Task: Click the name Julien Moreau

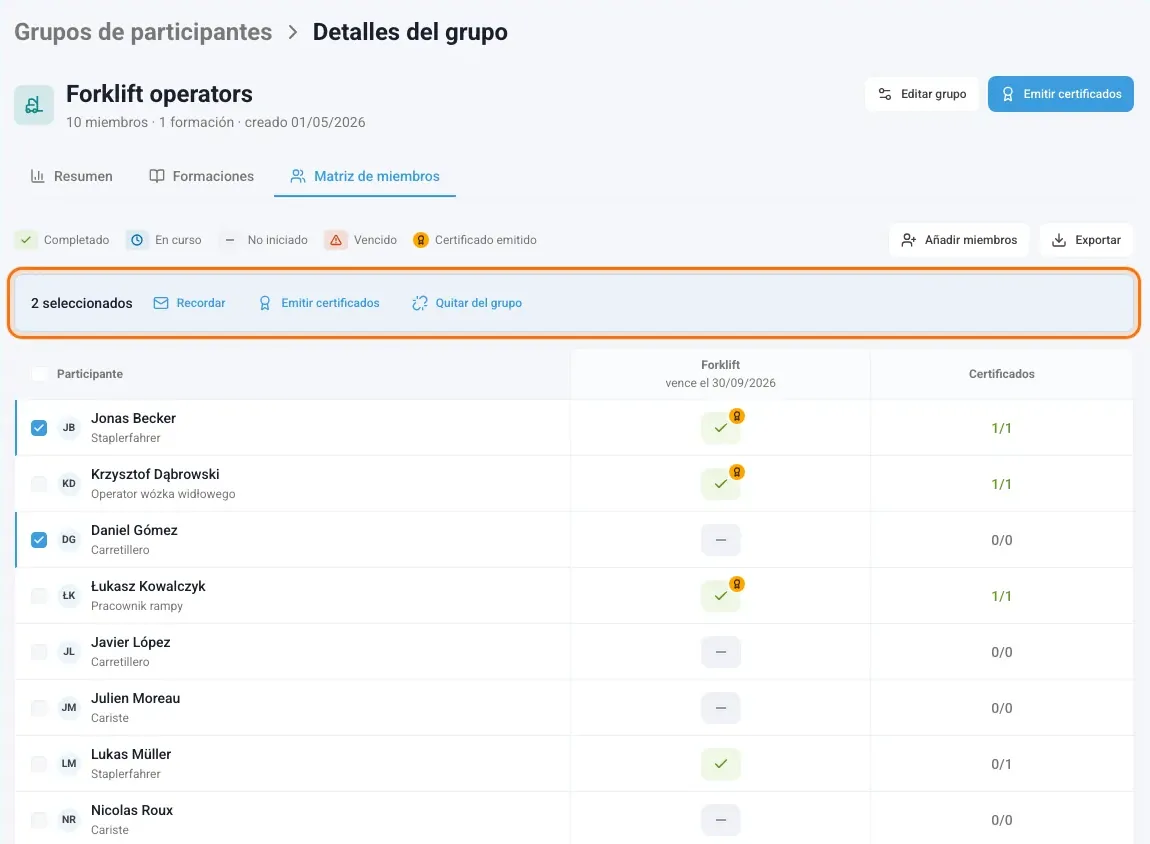Action: pyautogui.click(x=136, y=698)
